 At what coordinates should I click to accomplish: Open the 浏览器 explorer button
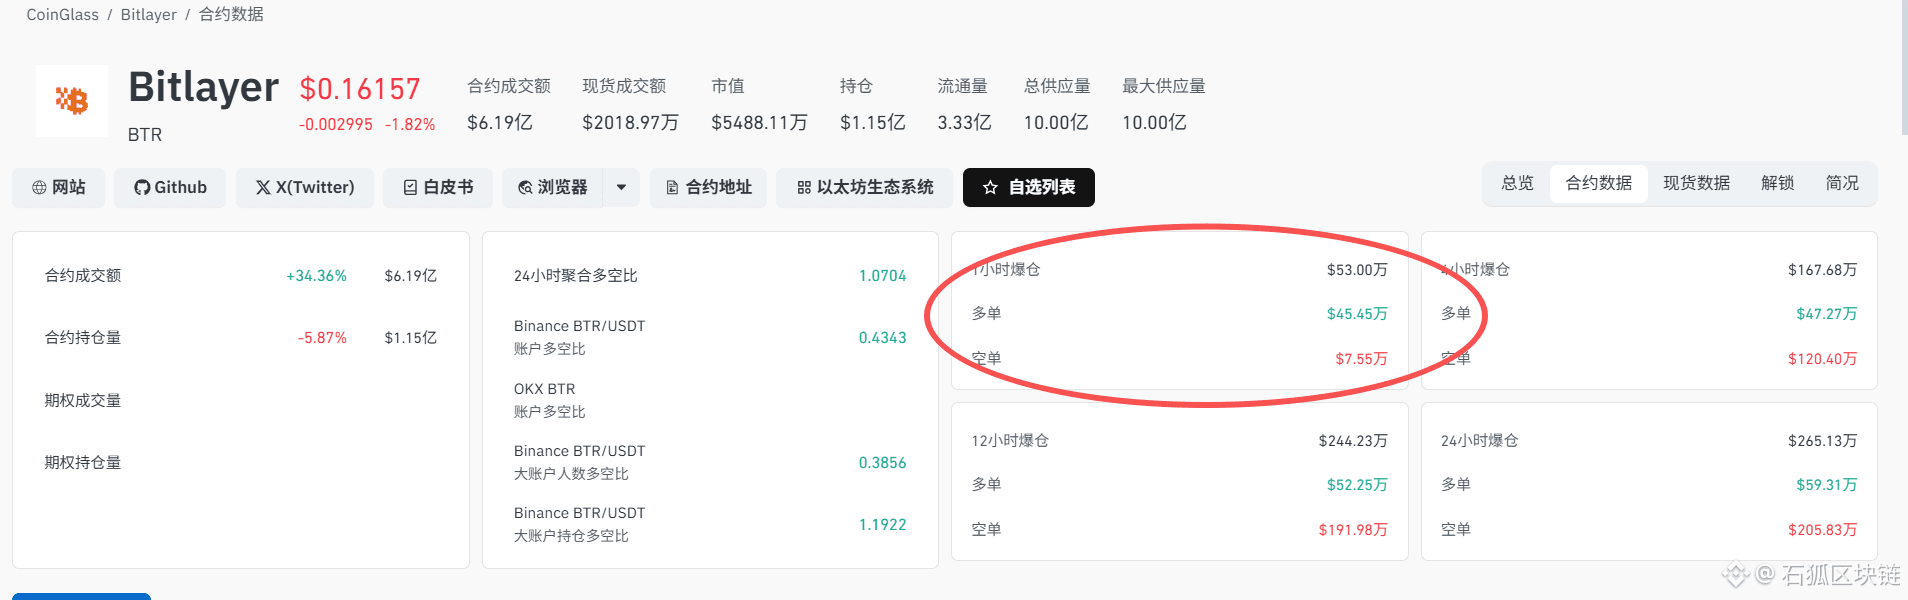click(552, 188)
